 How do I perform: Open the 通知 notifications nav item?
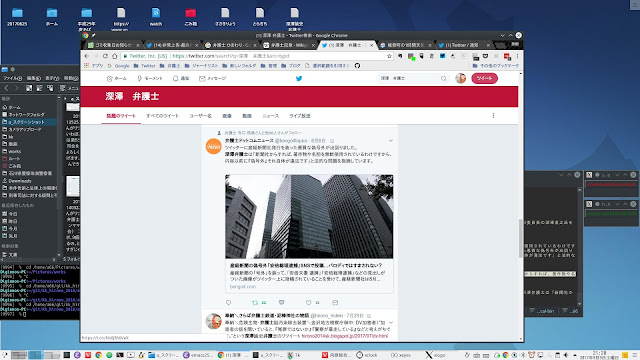click(x=181, y=78)
